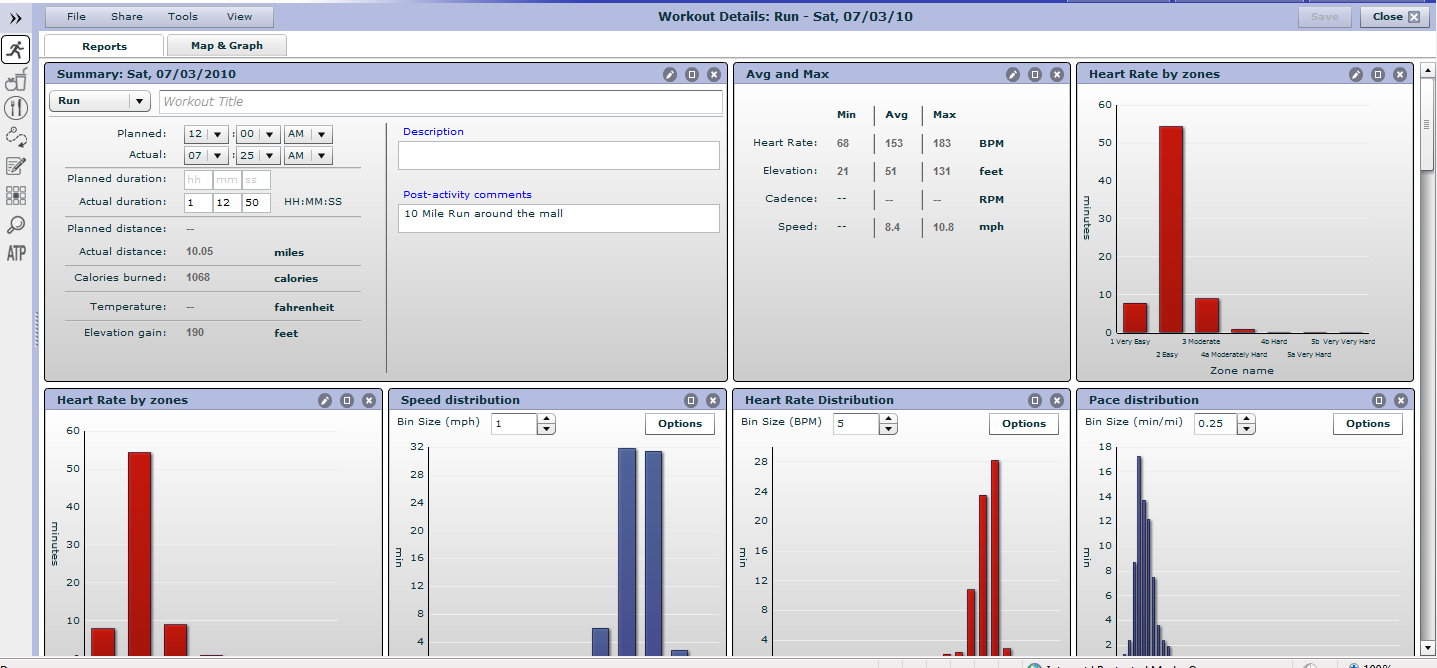1437x668 pixels.
Task: Maximize the Speed distribution panel
Action: point(691,400)
